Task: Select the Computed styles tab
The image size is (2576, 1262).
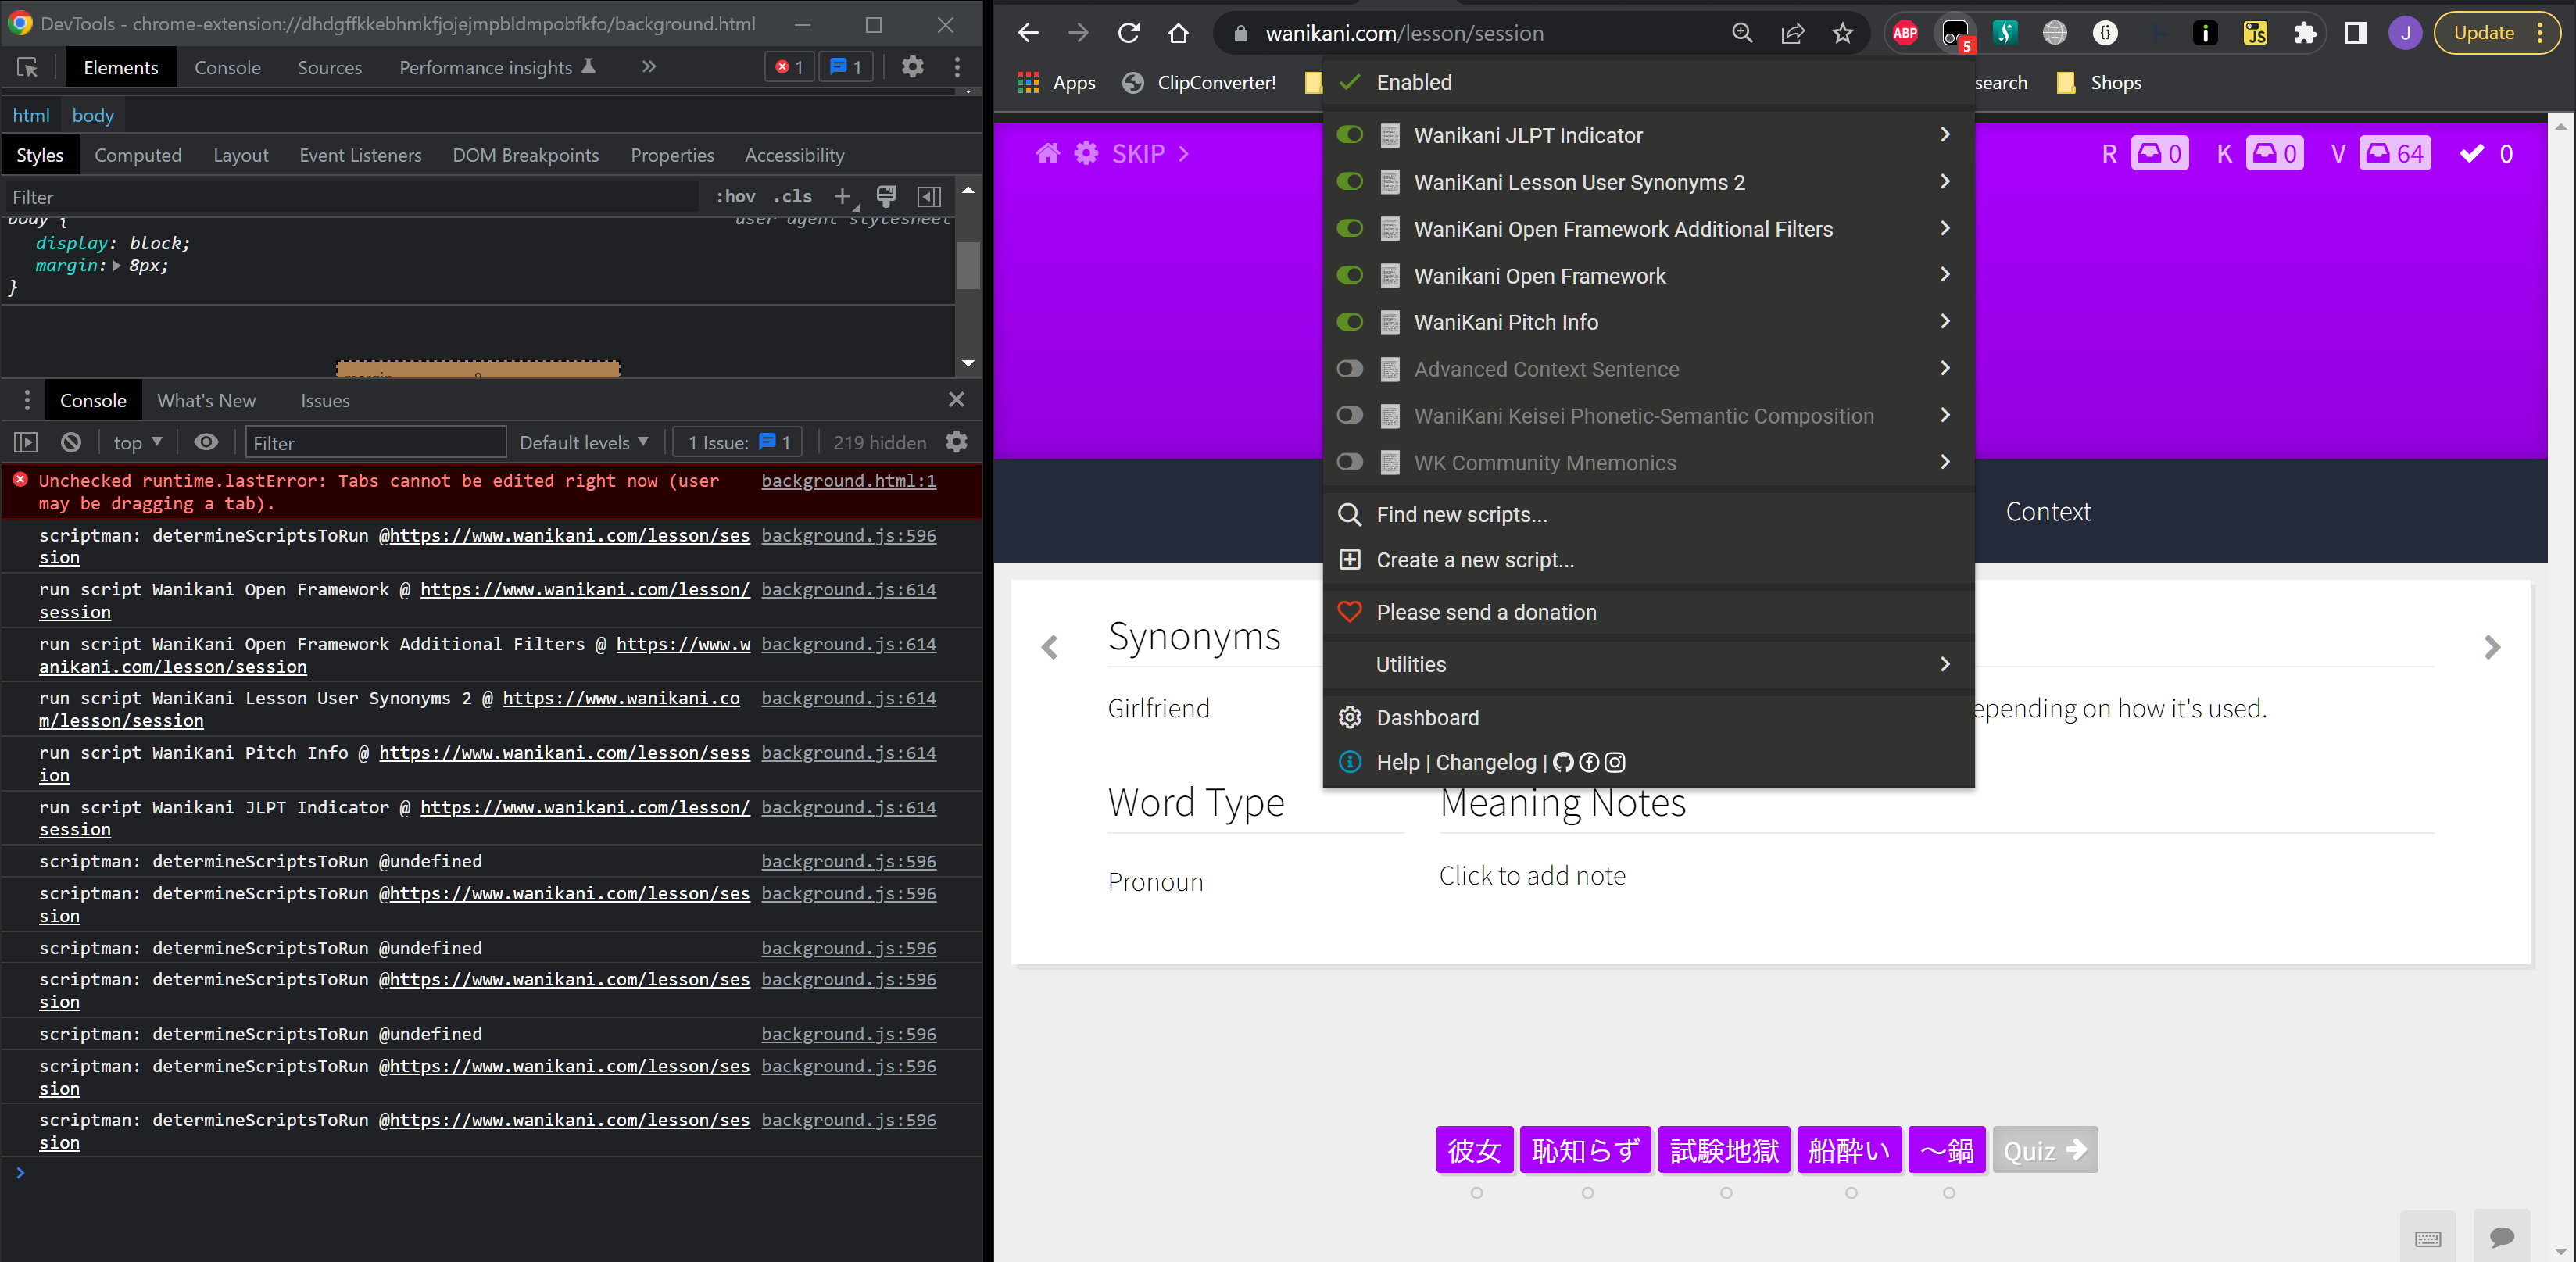Action: point(138,155)
